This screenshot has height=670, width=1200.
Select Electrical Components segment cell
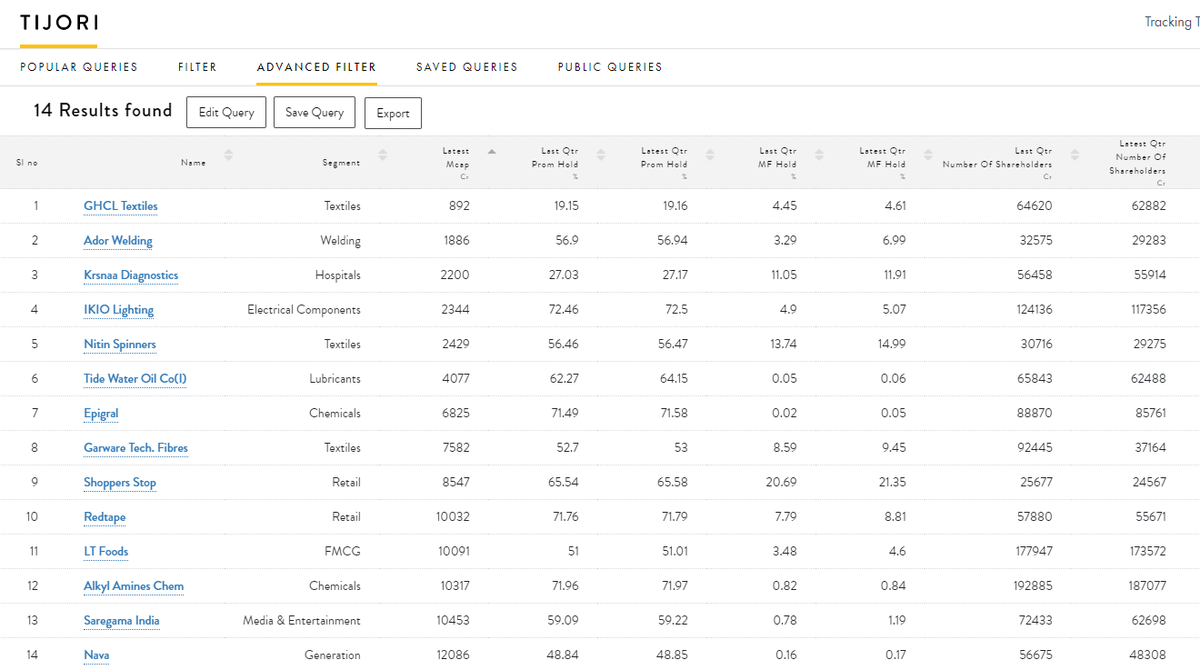(304, 310)
